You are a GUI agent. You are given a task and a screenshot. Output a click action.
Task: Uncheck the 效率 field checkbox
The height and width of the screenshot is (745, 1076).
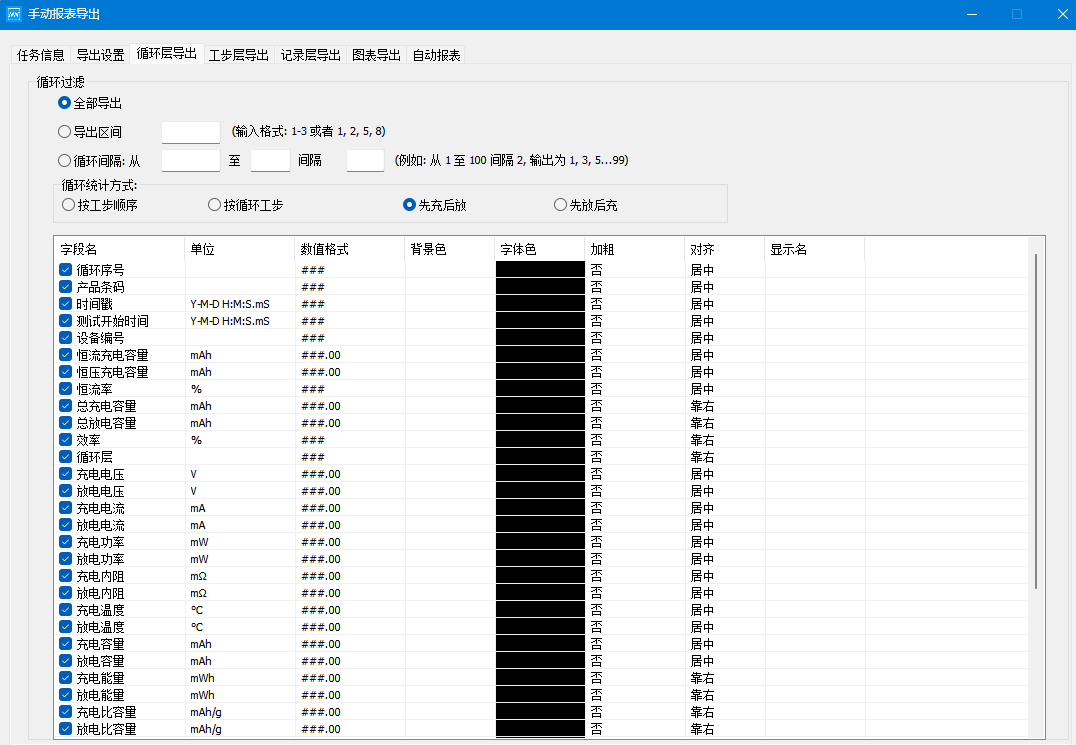[66, 440]
